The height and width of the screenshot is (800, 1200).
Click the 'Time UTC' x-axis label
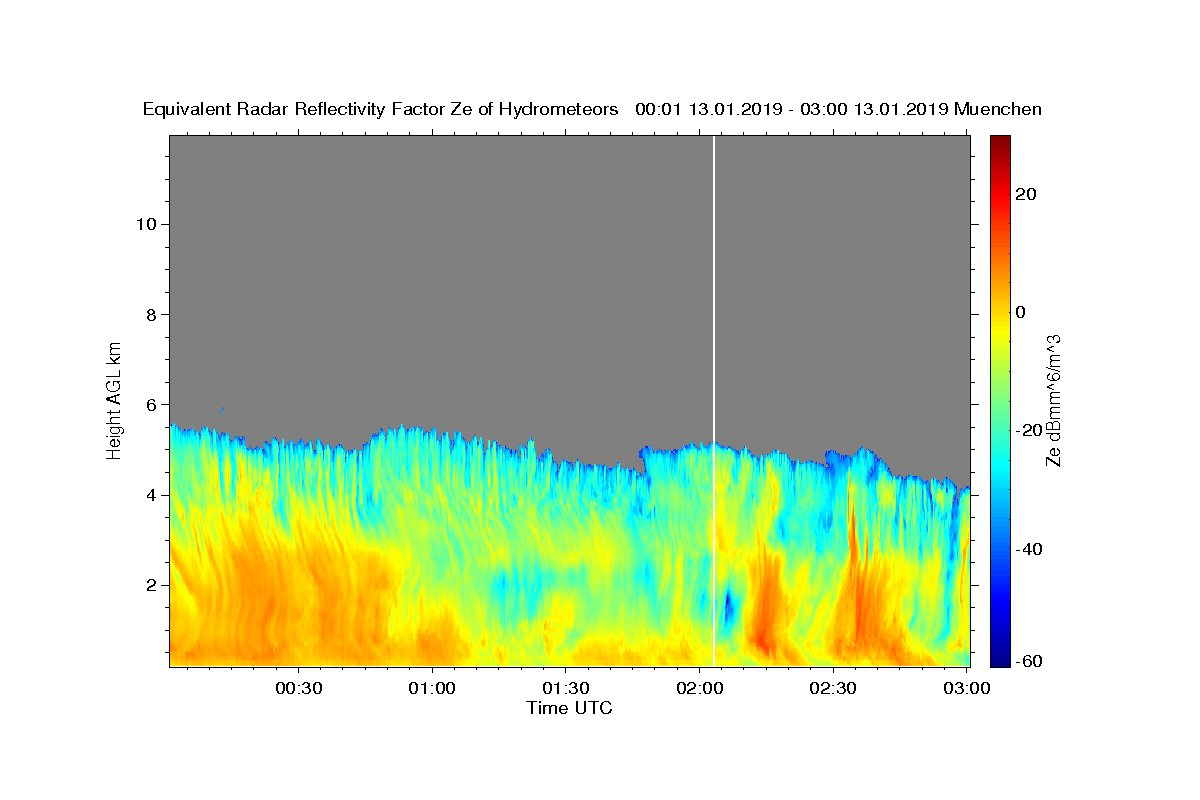click(569, 708)
